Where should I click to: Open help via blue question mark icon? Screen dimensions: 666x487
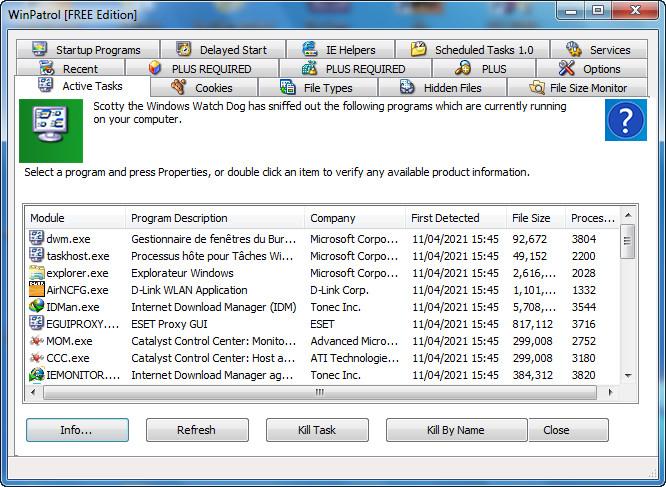point(626,120)
